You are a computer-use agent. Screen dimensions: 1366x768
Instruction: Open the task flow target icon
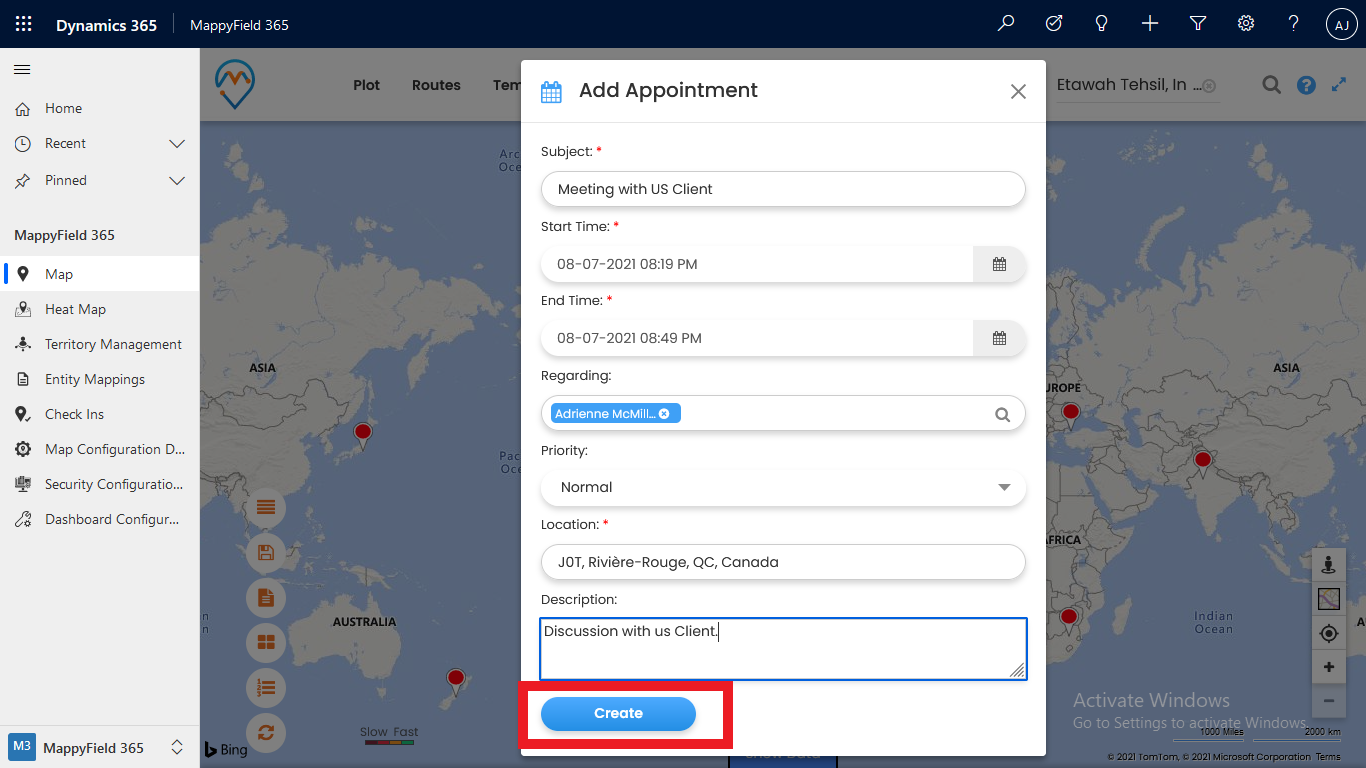pos(1054,24)
